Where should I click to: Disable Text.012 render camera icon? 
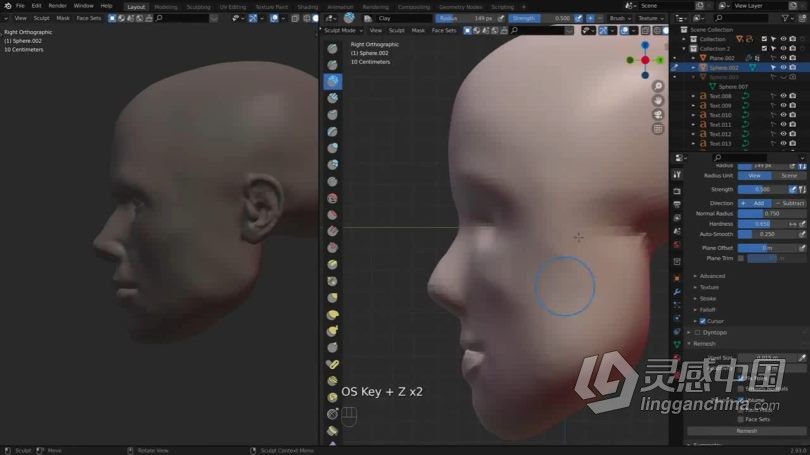(x=792, y=134)
